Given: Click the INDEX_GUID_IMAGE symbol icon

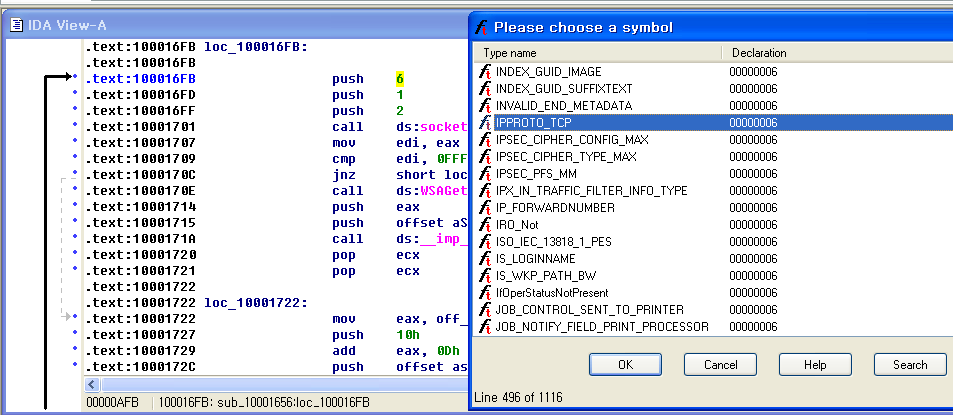Looking at the screenshot, I should [484, 72].
